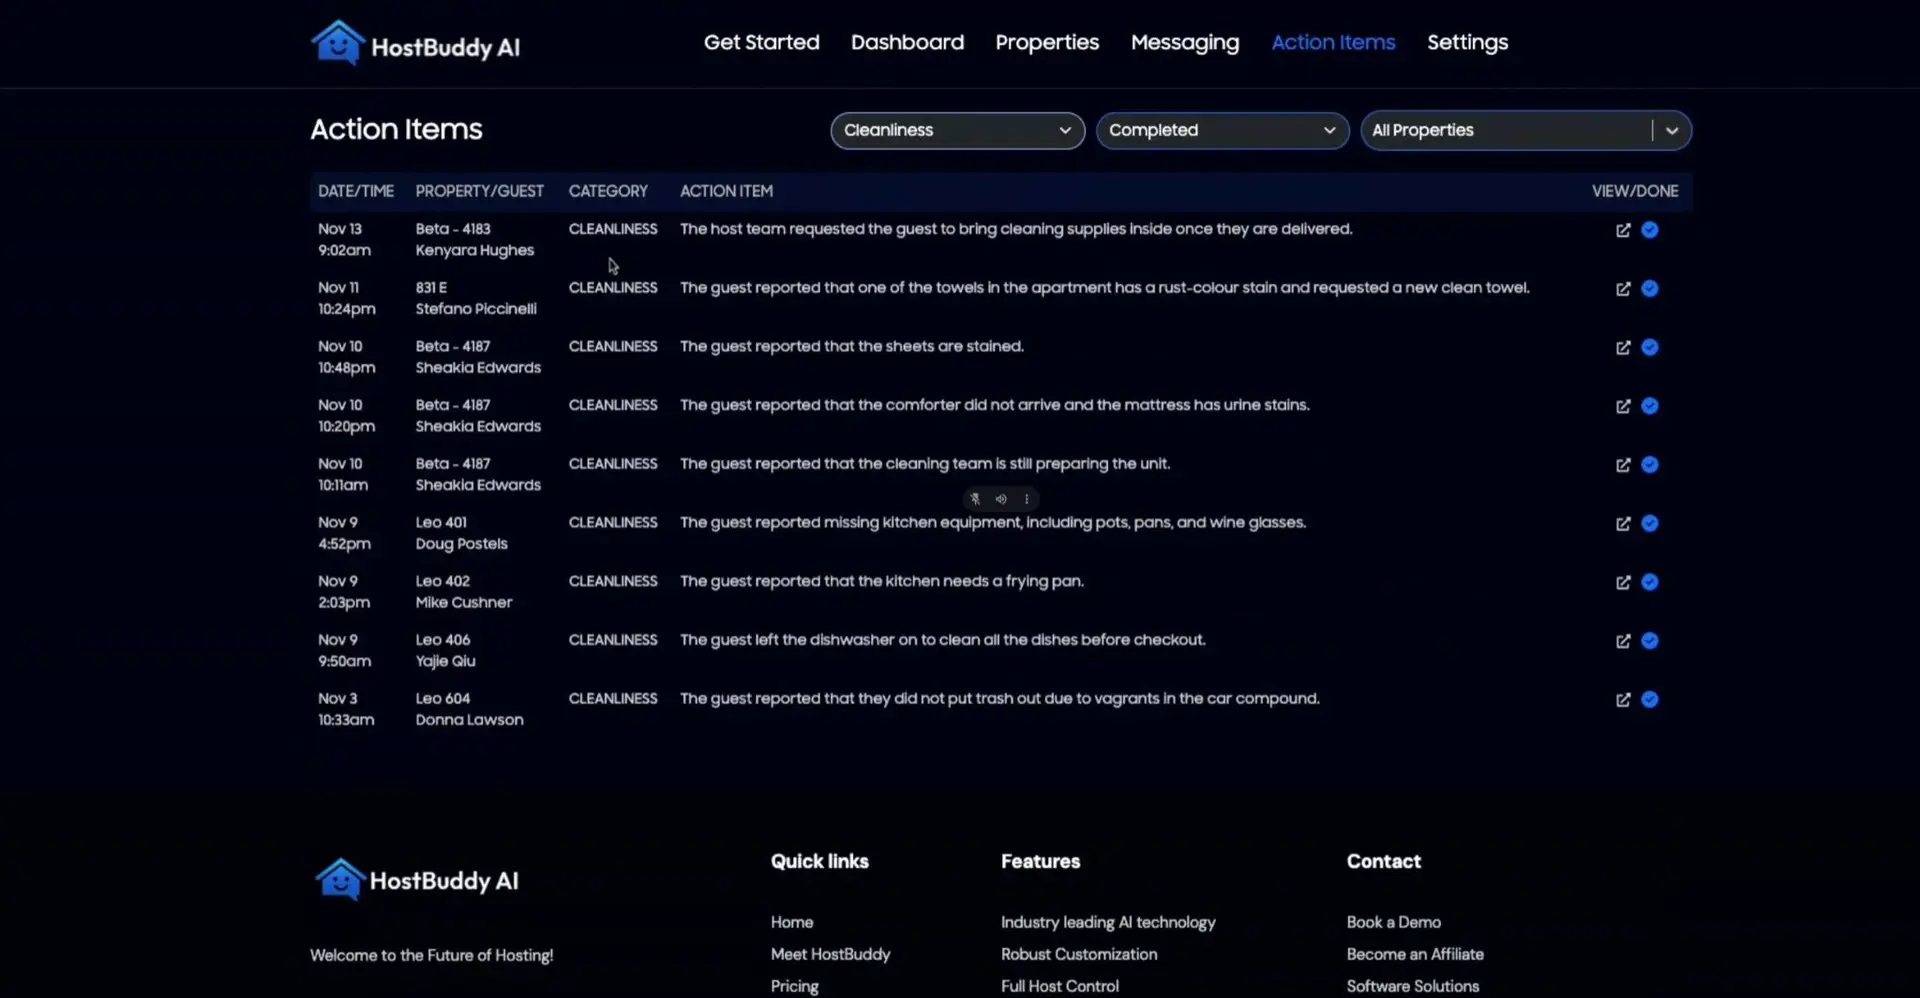The height and width of the screenshot is (998, 1920).
Task: Click the VIEW/DONE column header
Action: click(x=1635, y=191)
